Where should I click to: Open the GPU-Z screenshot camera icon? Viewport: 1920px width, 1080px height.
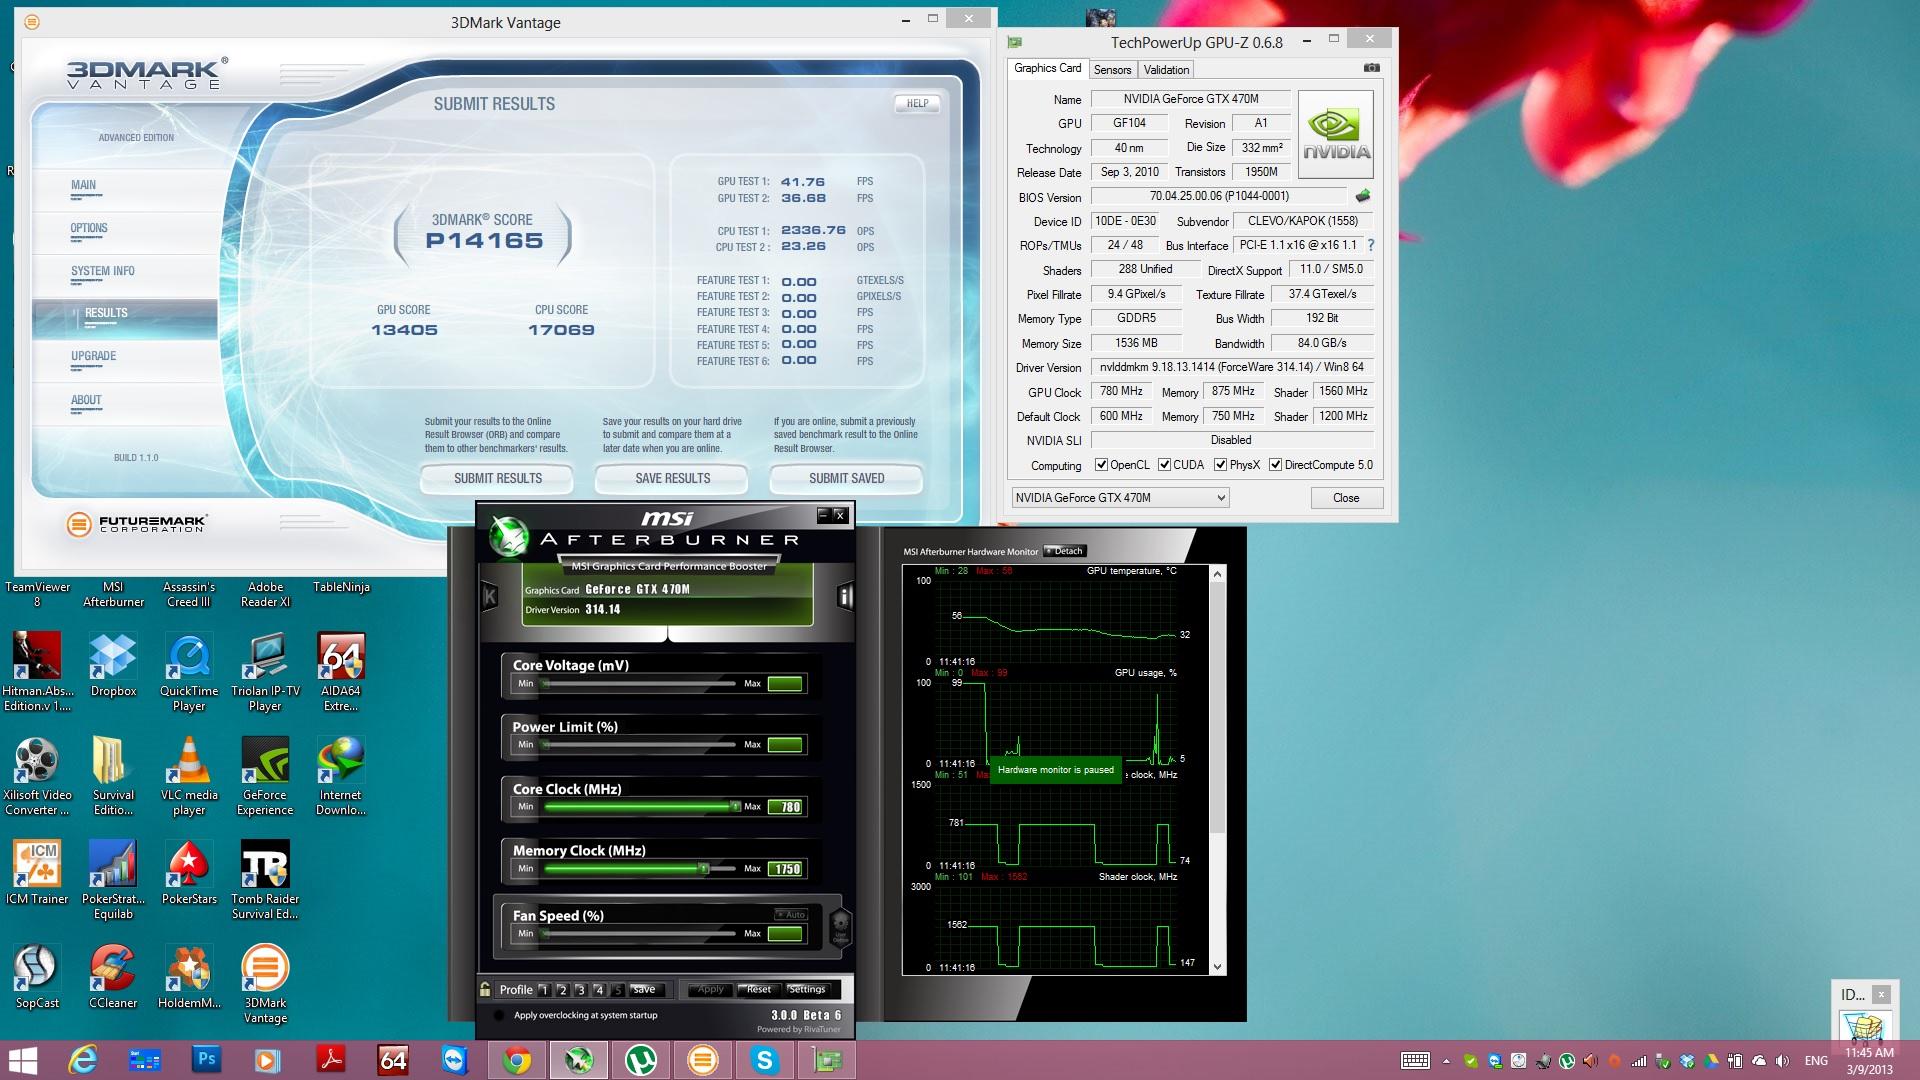1372,68
